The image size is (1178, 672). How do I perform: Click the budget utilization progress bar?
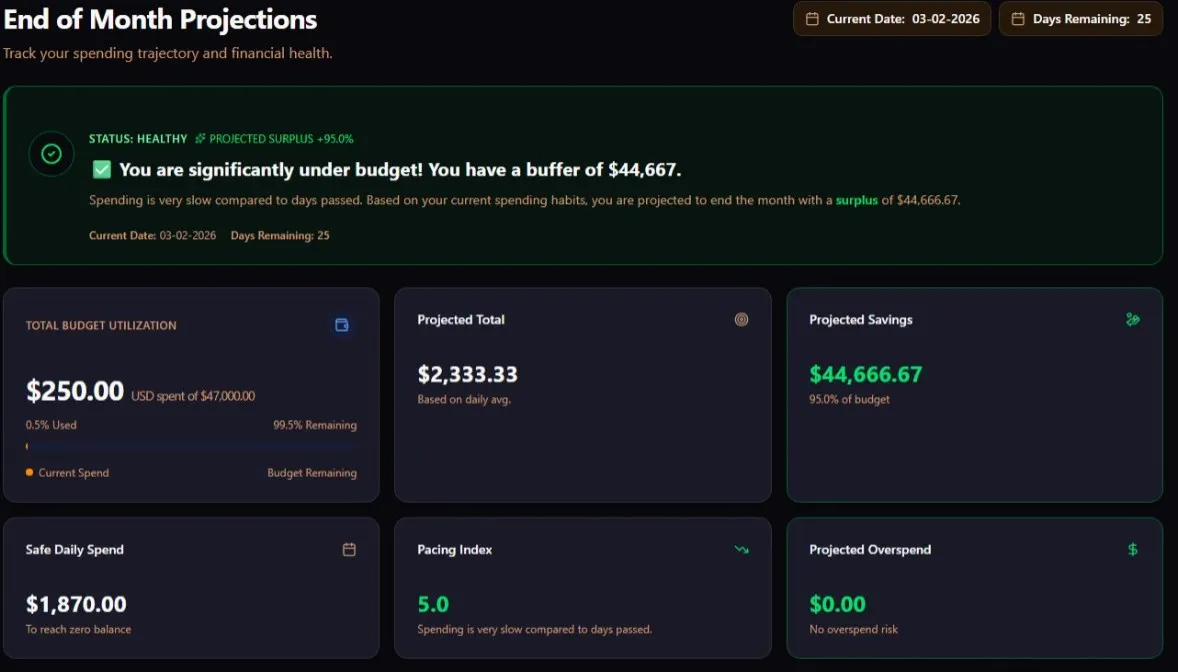(x=191, y=446)
